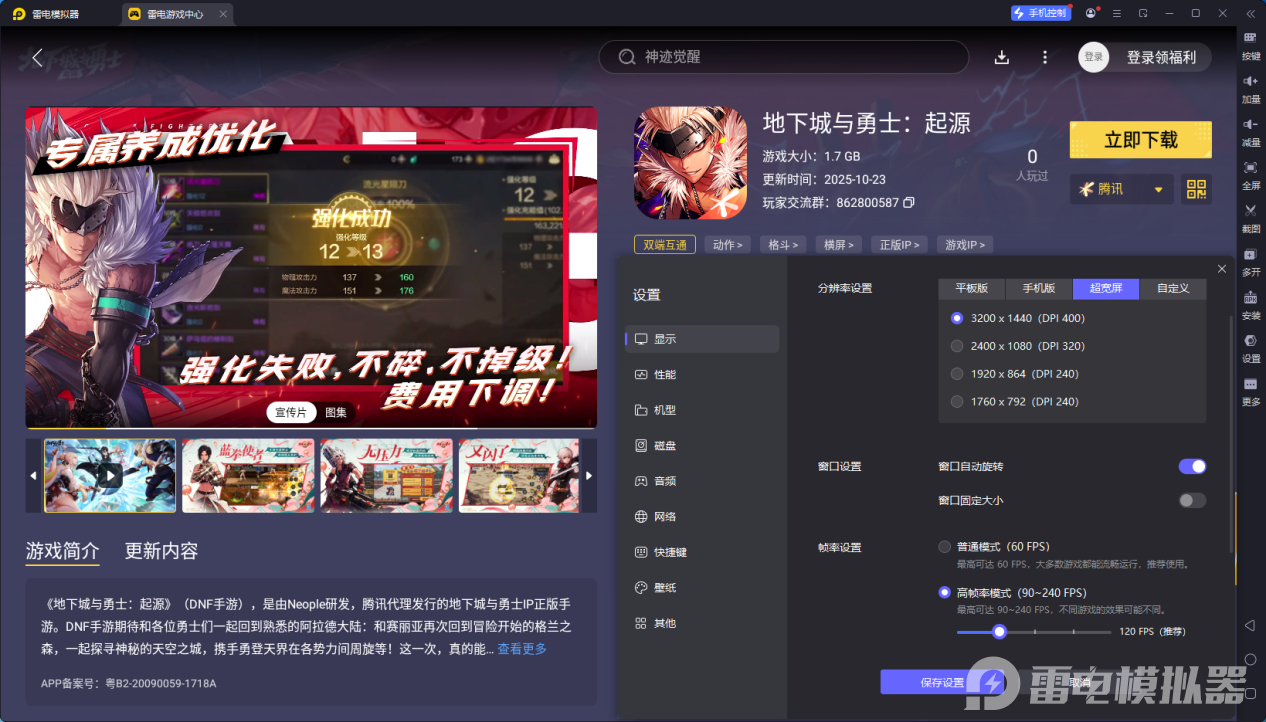Click the window shrink icon in title bar
Viewport: 1266px width, 722px height.
1143,13
